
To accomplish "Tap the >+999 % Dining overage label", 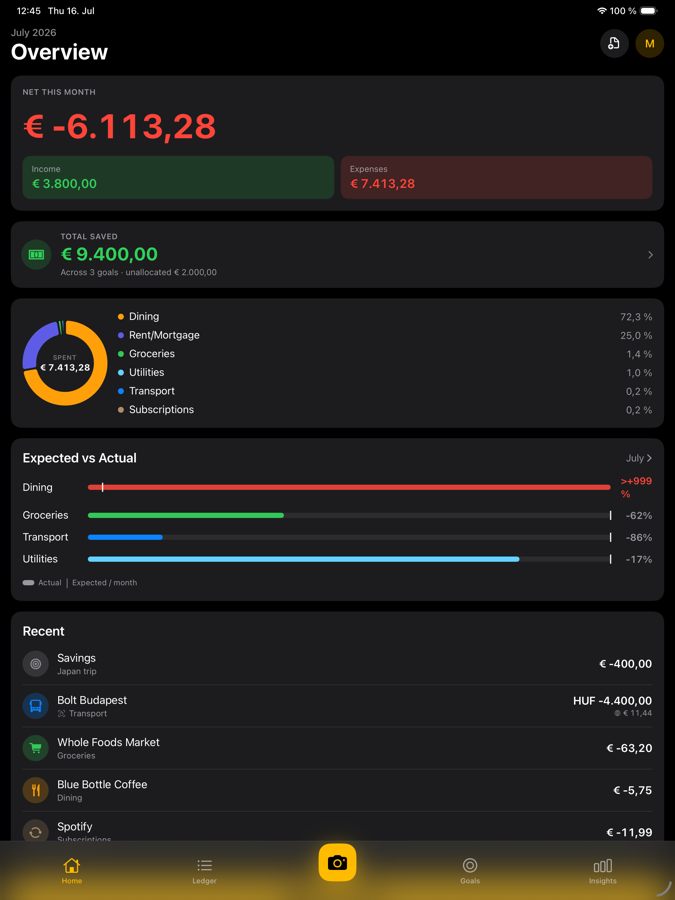I will click(x=636, y=487).
